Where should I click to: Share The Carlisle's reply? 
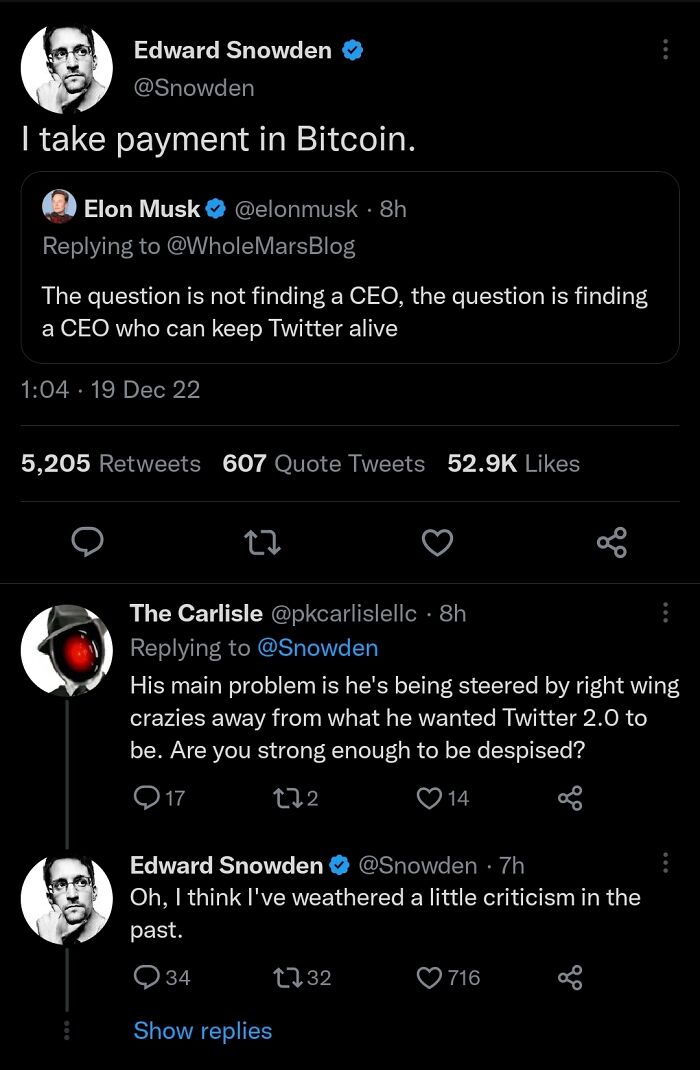569,797
